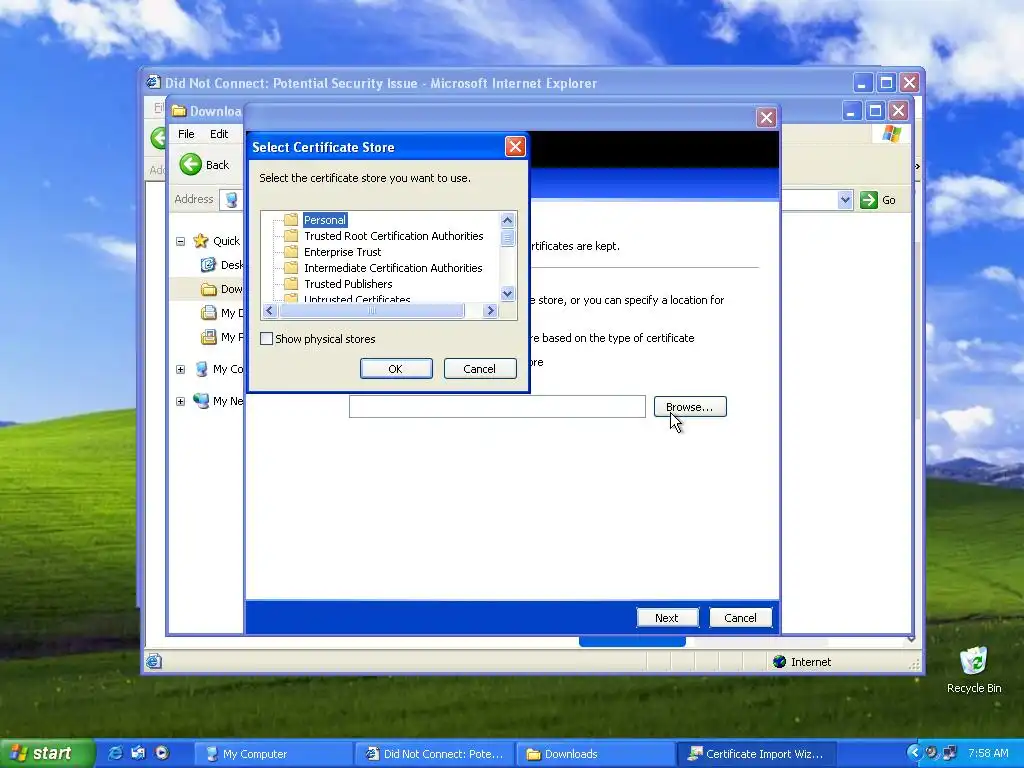
Task: Click the Enterprise Trust folder icon
Action: click(291, 252)
